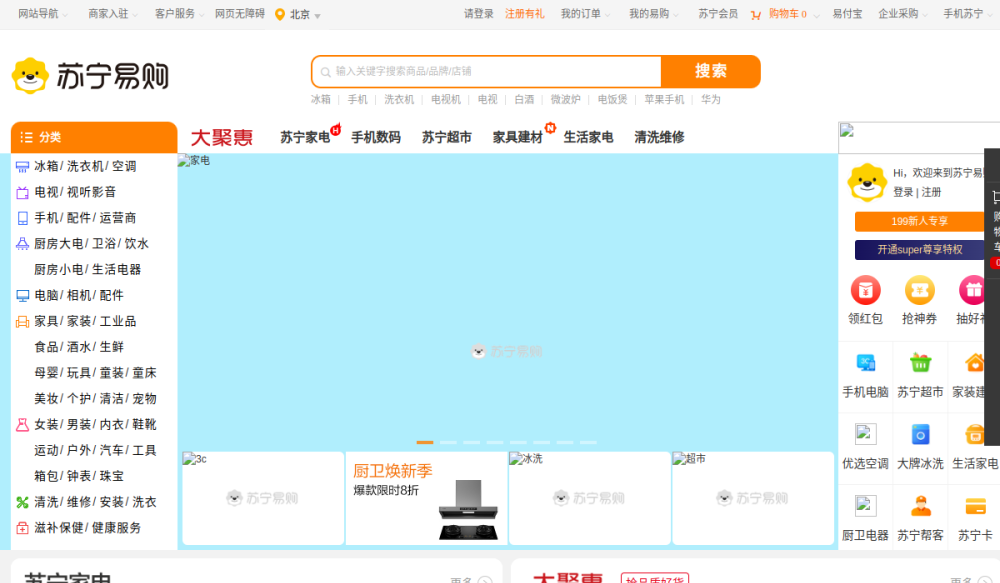1000x583 pixels.
Task: Open the 大牌冰洗 washer icon
Action: coord(920,434)
